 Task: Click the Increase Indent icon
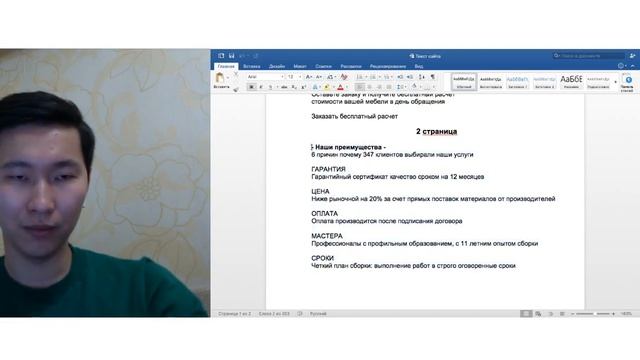coord(410,77)
